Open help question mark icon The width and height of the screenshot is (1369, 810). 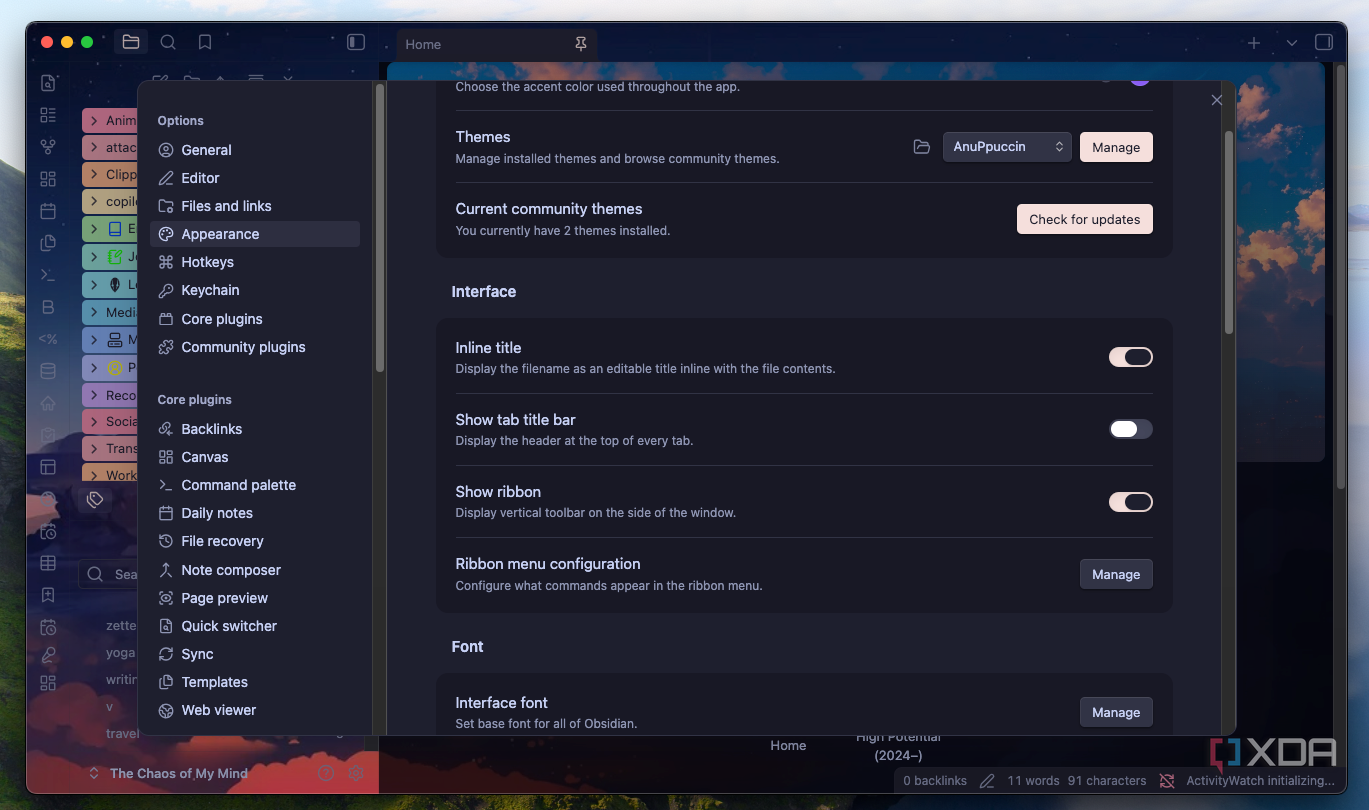click(325, 773)
